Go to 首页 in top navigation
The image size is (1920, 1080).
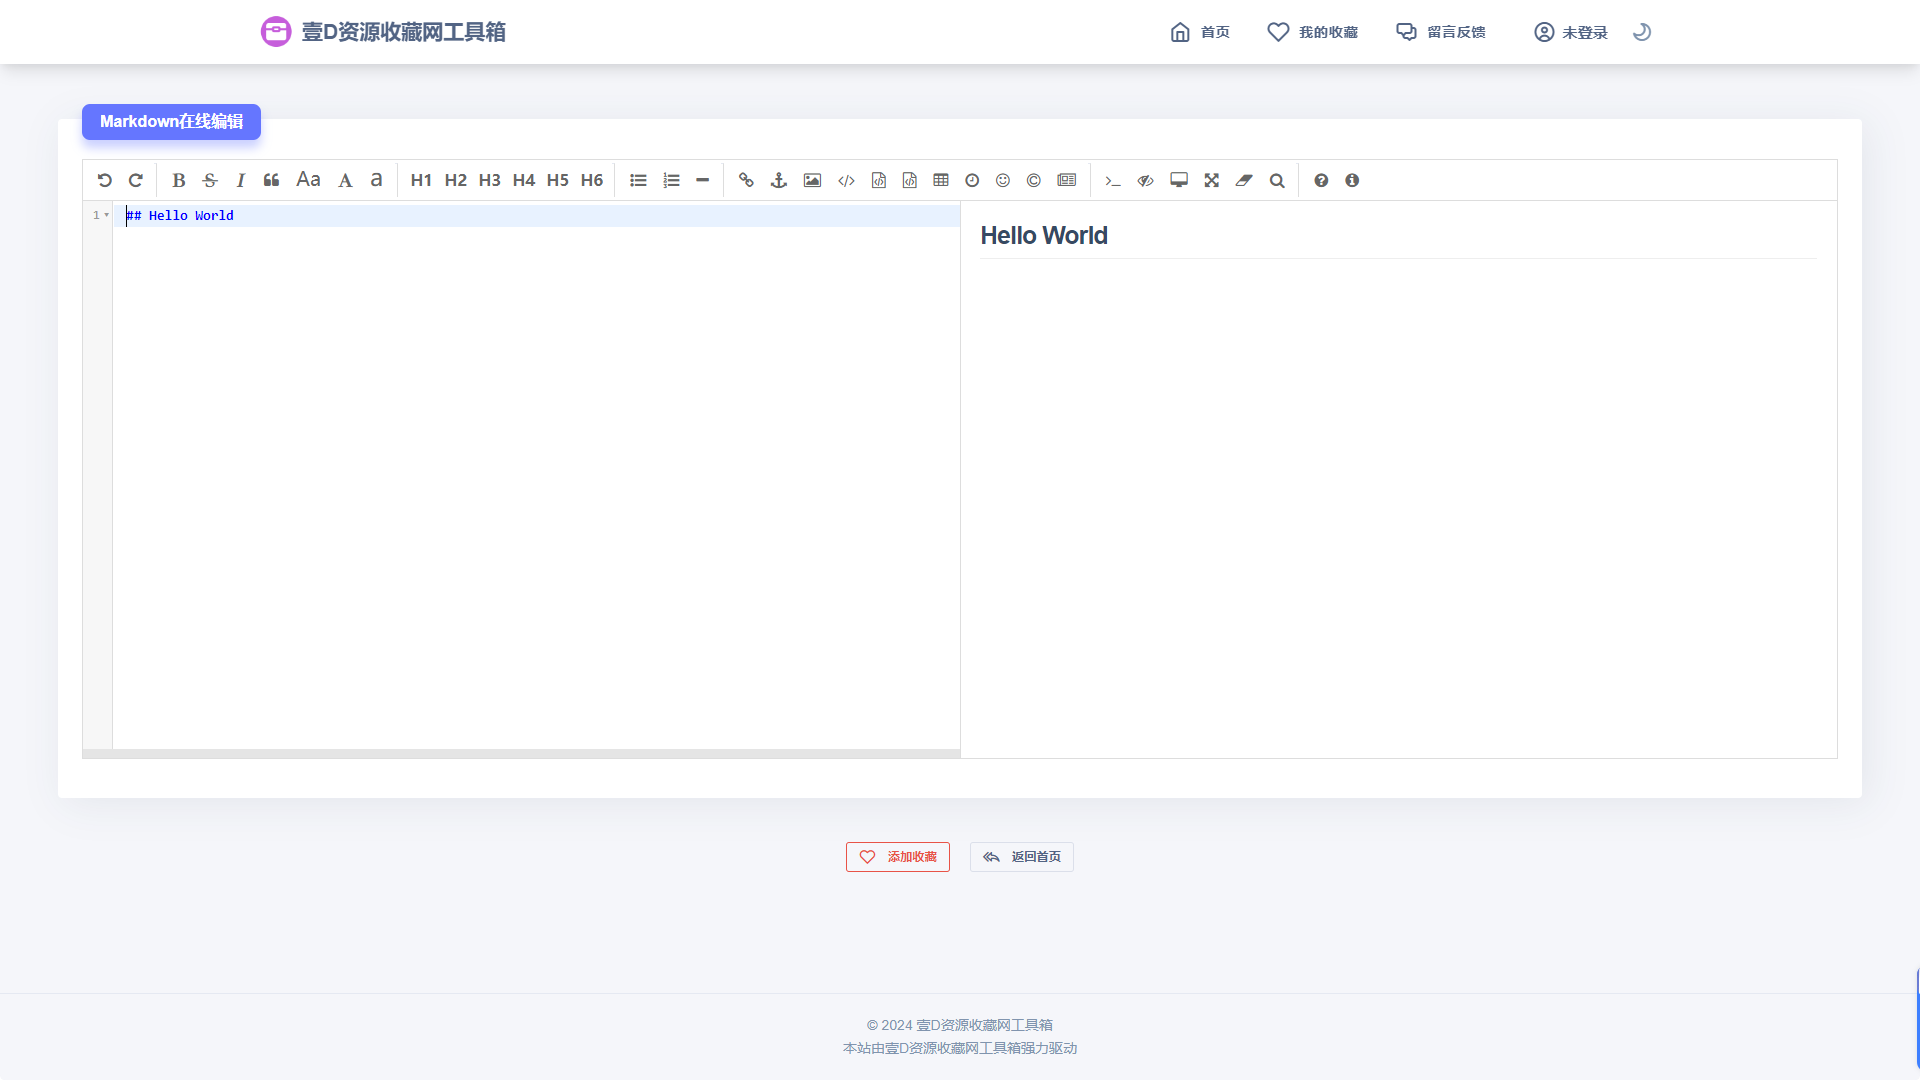pyautogui.click(x=1200, y=32)
